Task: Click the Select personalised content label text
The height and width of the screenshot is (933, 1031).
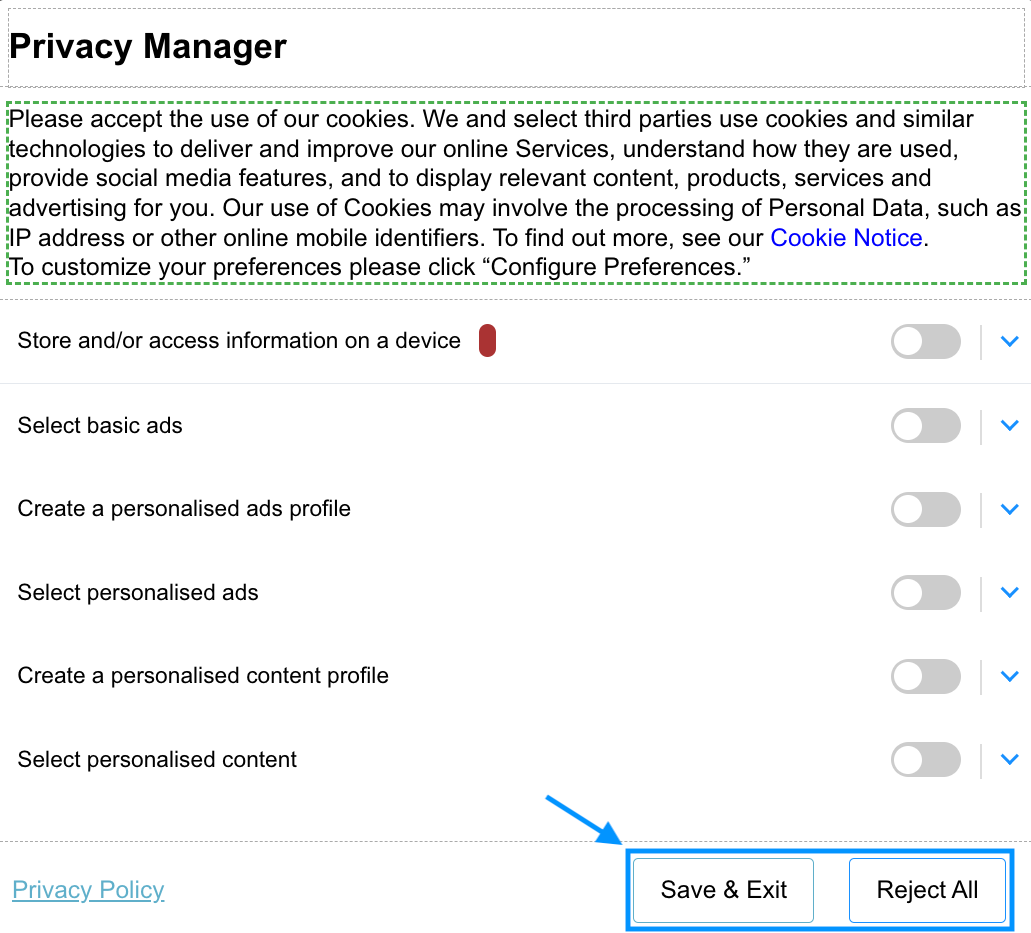Action: click(x=157, y=759)
